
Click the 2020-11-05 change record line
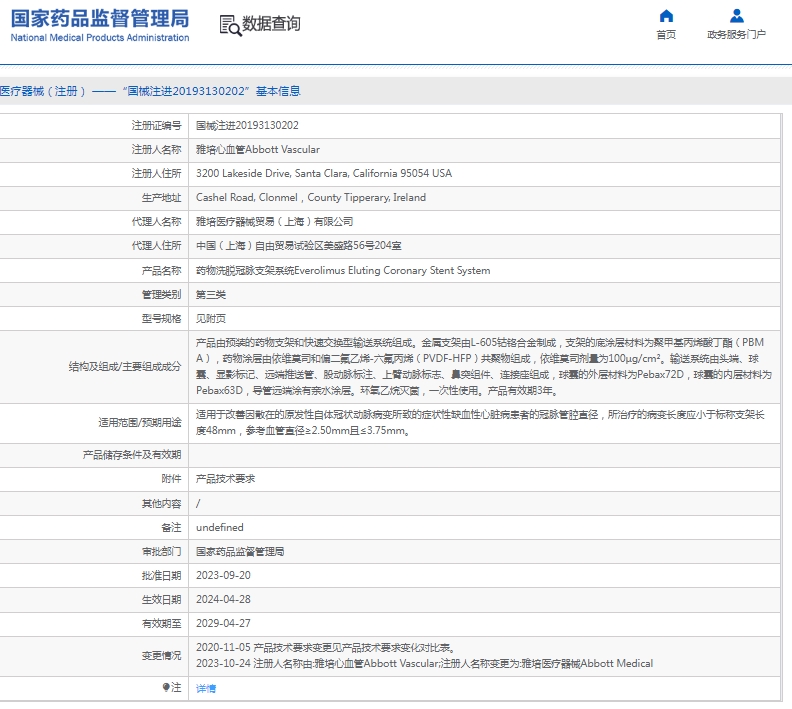[326, 647]
